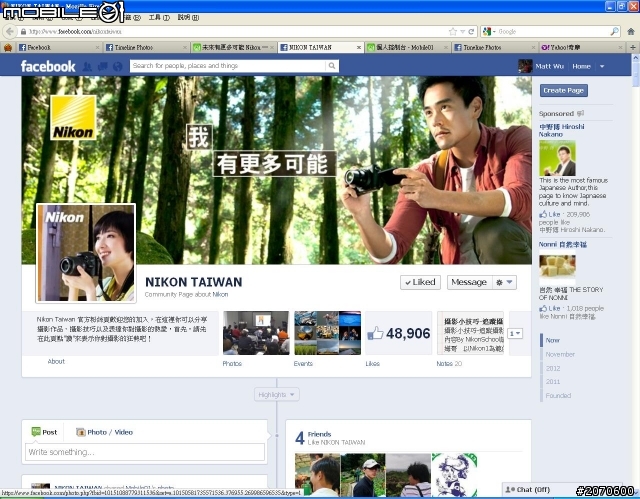Click the 48,906 likes thumbs-up box

click(398, 333)
